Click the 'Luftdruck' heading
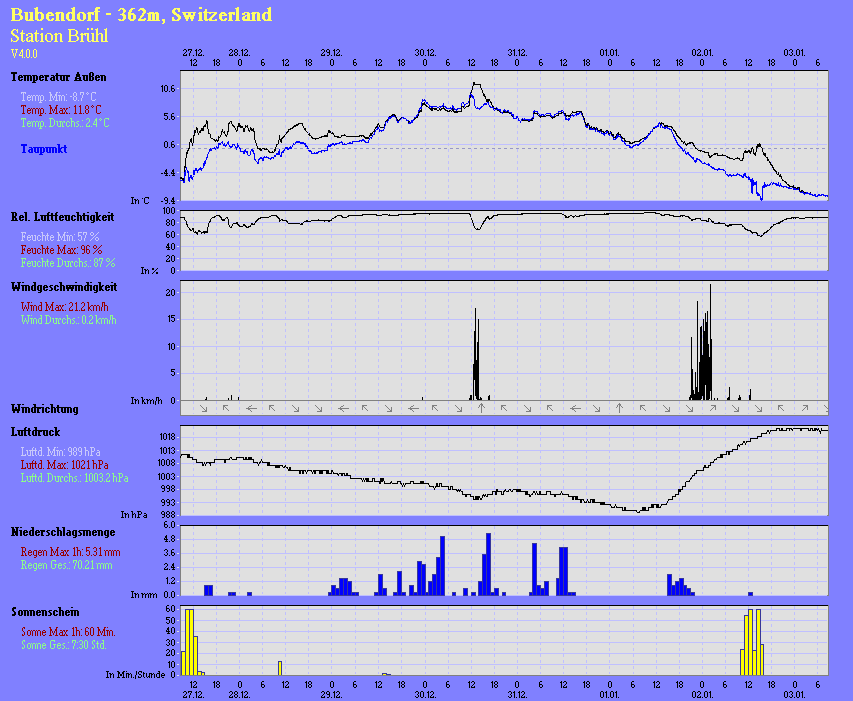The width and height of the screenshot is (853, 701). [x=35, y=432]
